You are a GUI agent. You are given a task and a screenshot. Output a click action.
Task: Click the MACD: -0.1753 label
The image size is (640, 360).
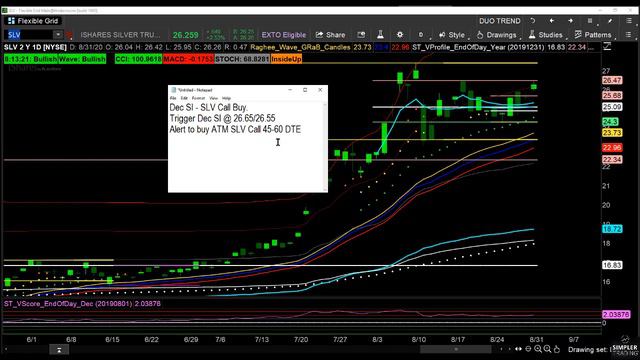(x=189, y=59)
